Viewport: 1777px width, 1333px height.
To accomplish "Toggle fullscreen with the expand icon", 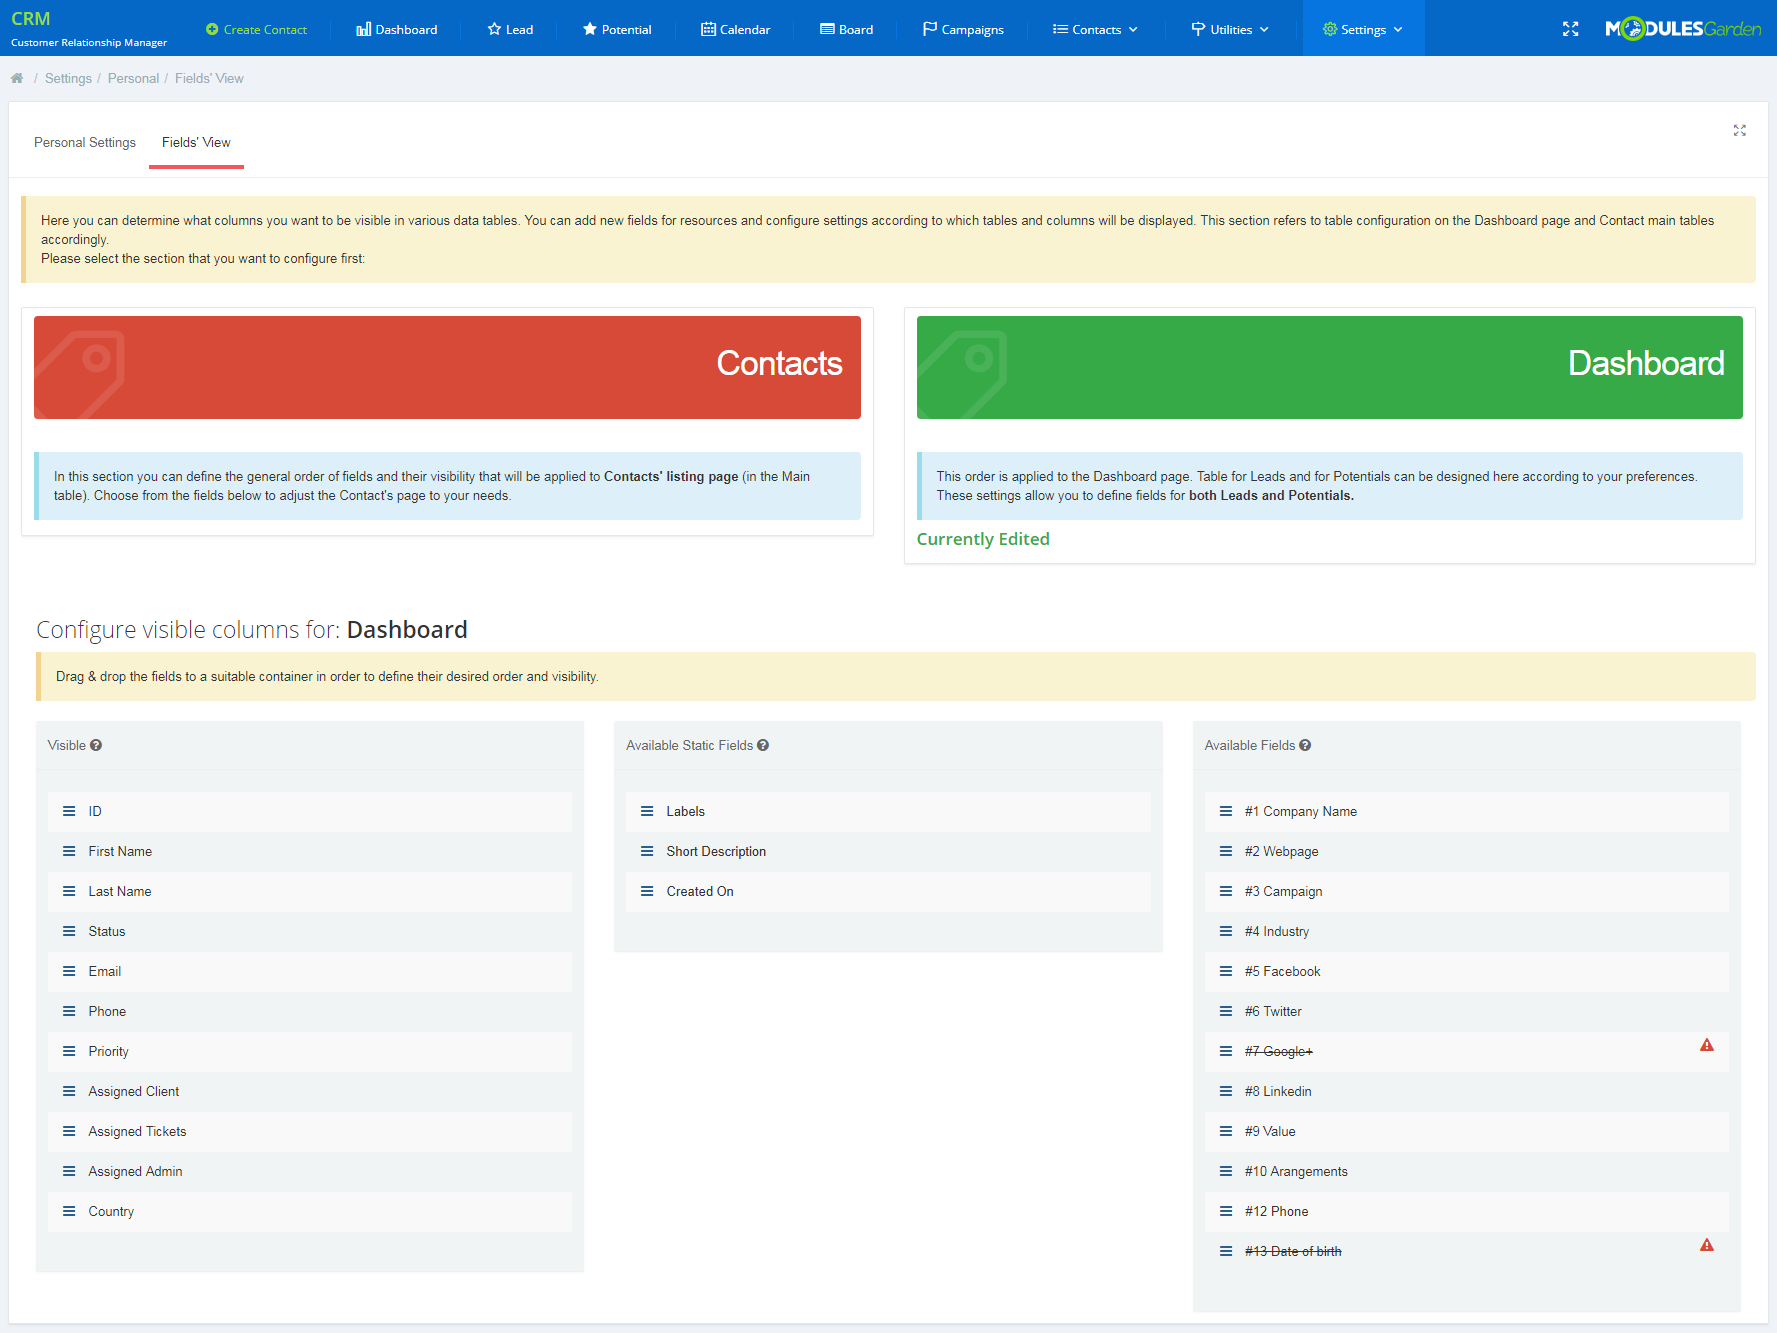I will point(1570,29).
